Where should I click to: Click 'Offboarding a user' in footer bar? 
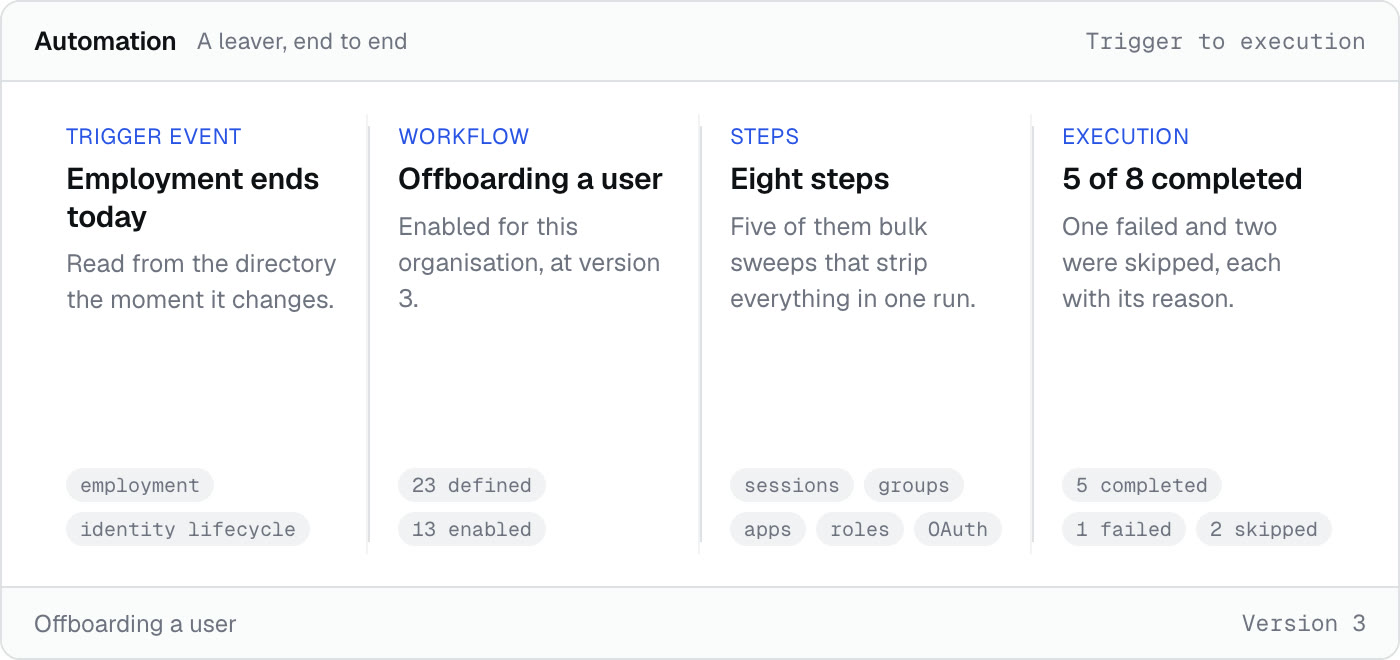coord(135,624)
